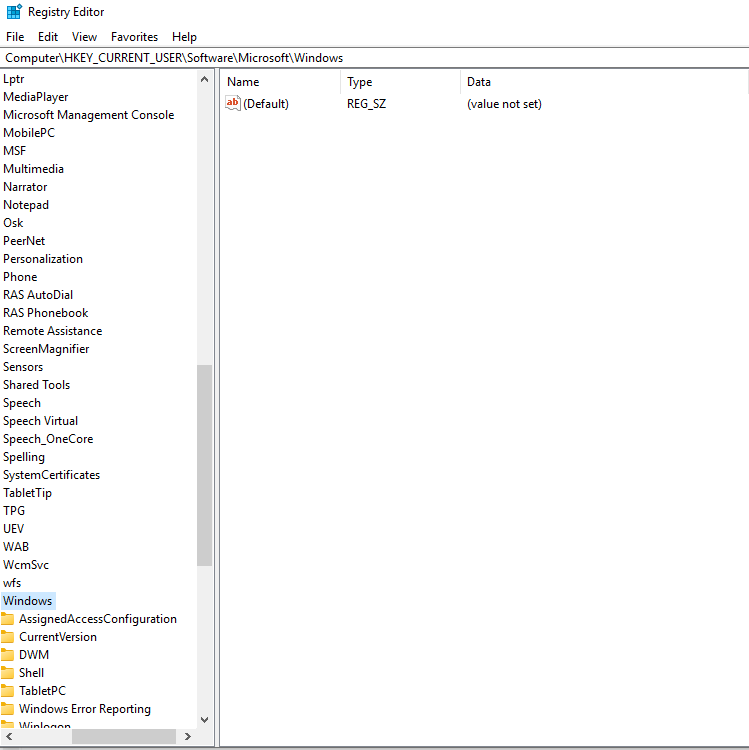Image resolution: width=749 pixels, height=750 pixels.
Task: Select the Remote Assistance key
Action: [x=53, y=331]
